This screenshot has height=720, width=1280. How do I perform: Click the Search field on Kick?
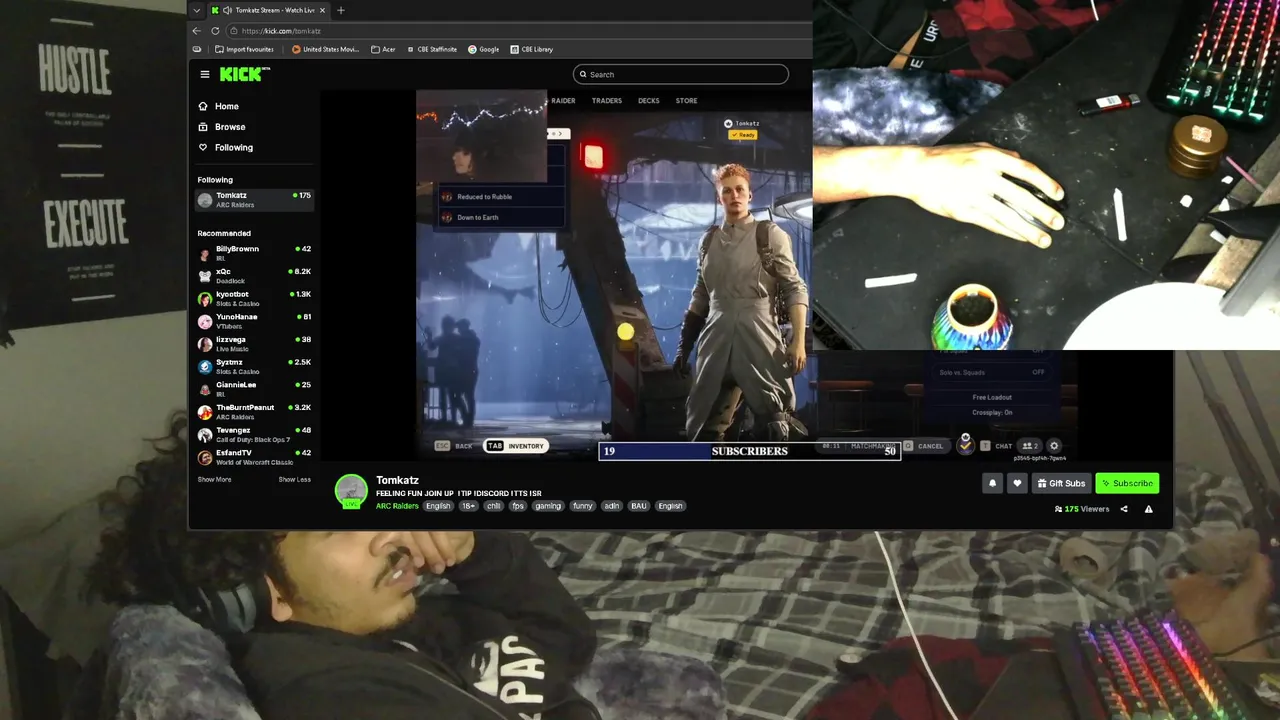[681, 74]
